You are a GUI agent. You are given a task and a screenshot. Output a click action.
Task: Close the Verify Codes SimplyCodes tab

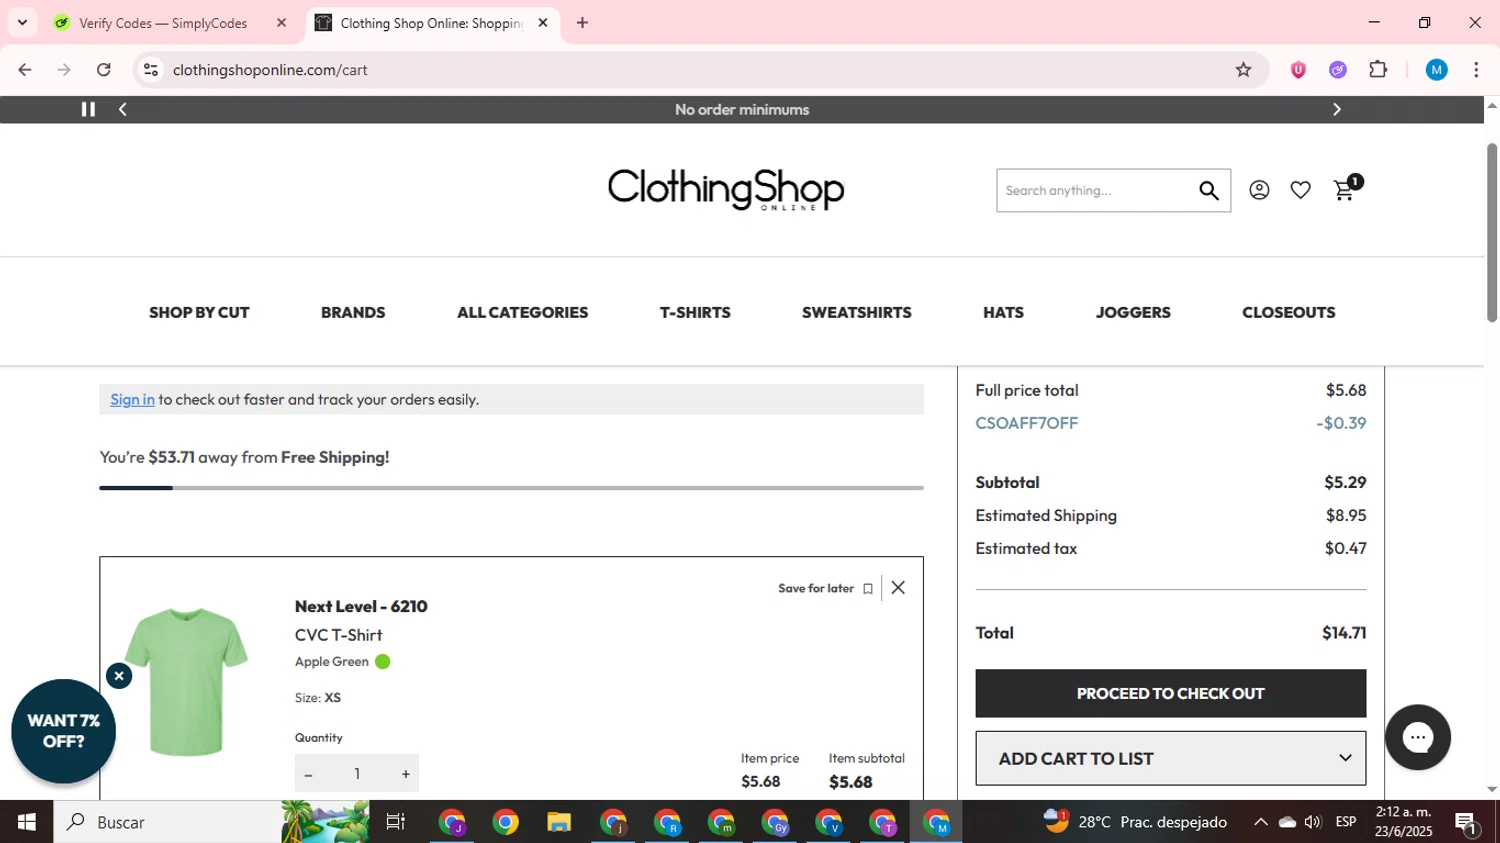pyautogui.click(x=281, y=23)
